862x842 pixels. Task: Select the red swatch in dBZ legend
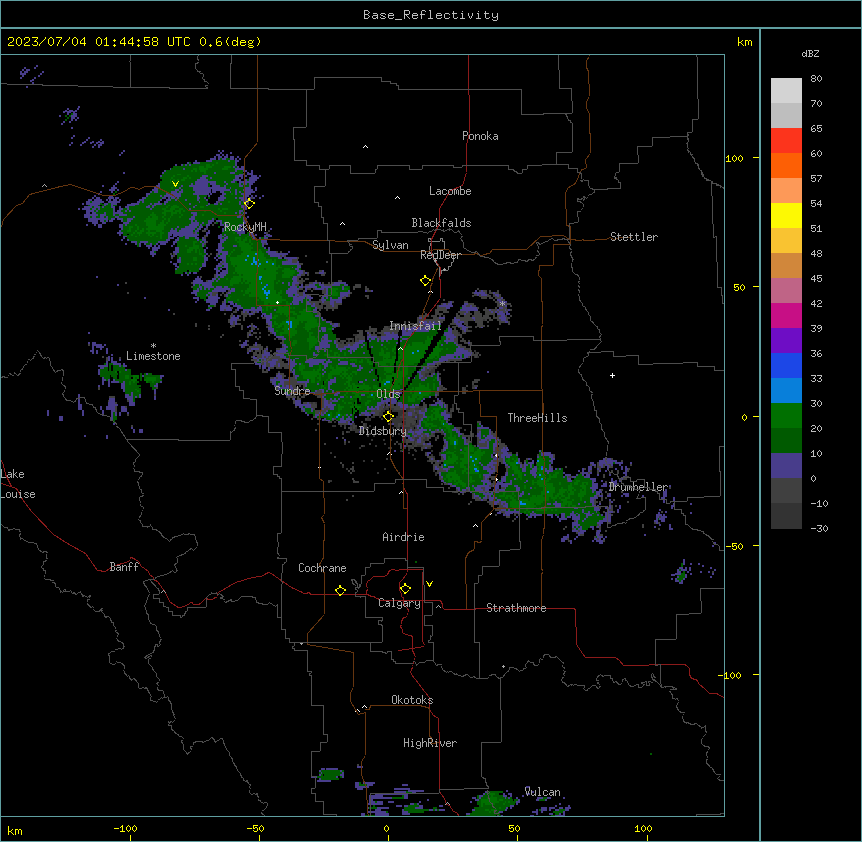point(786,141)
